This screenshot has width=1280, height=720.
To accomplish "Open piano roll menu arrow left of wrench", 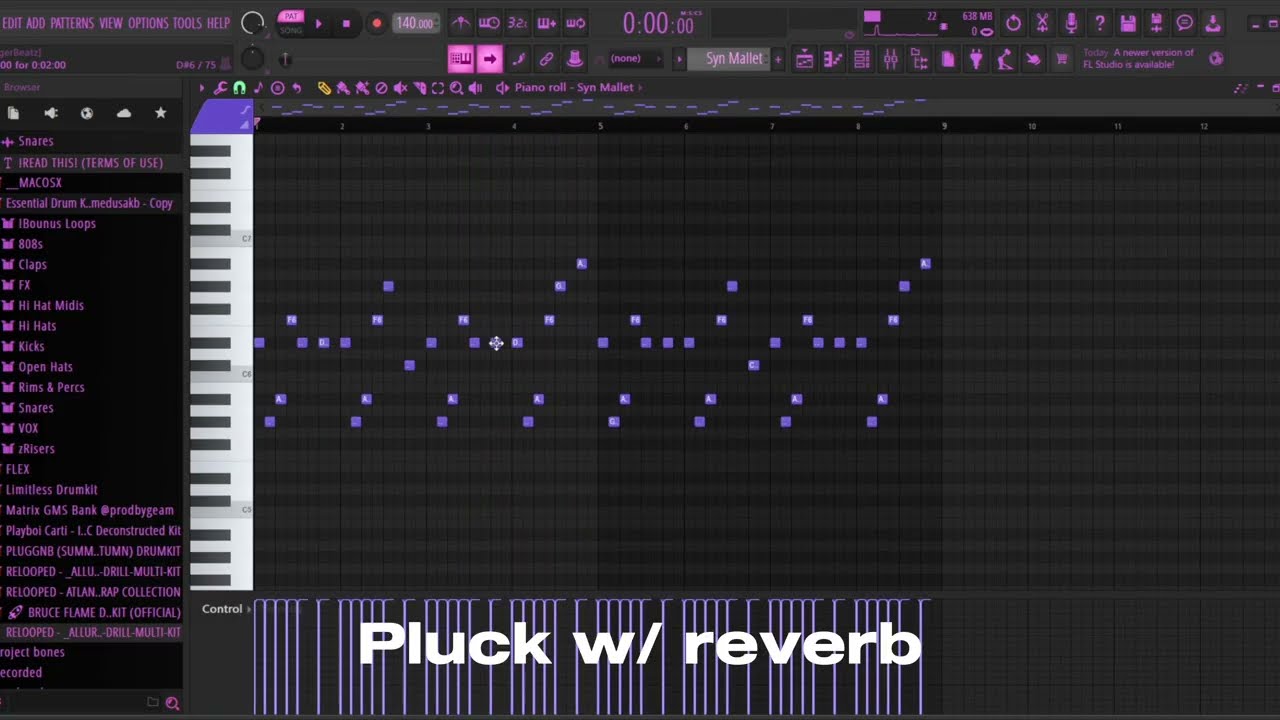I will [x=202, y=88].
